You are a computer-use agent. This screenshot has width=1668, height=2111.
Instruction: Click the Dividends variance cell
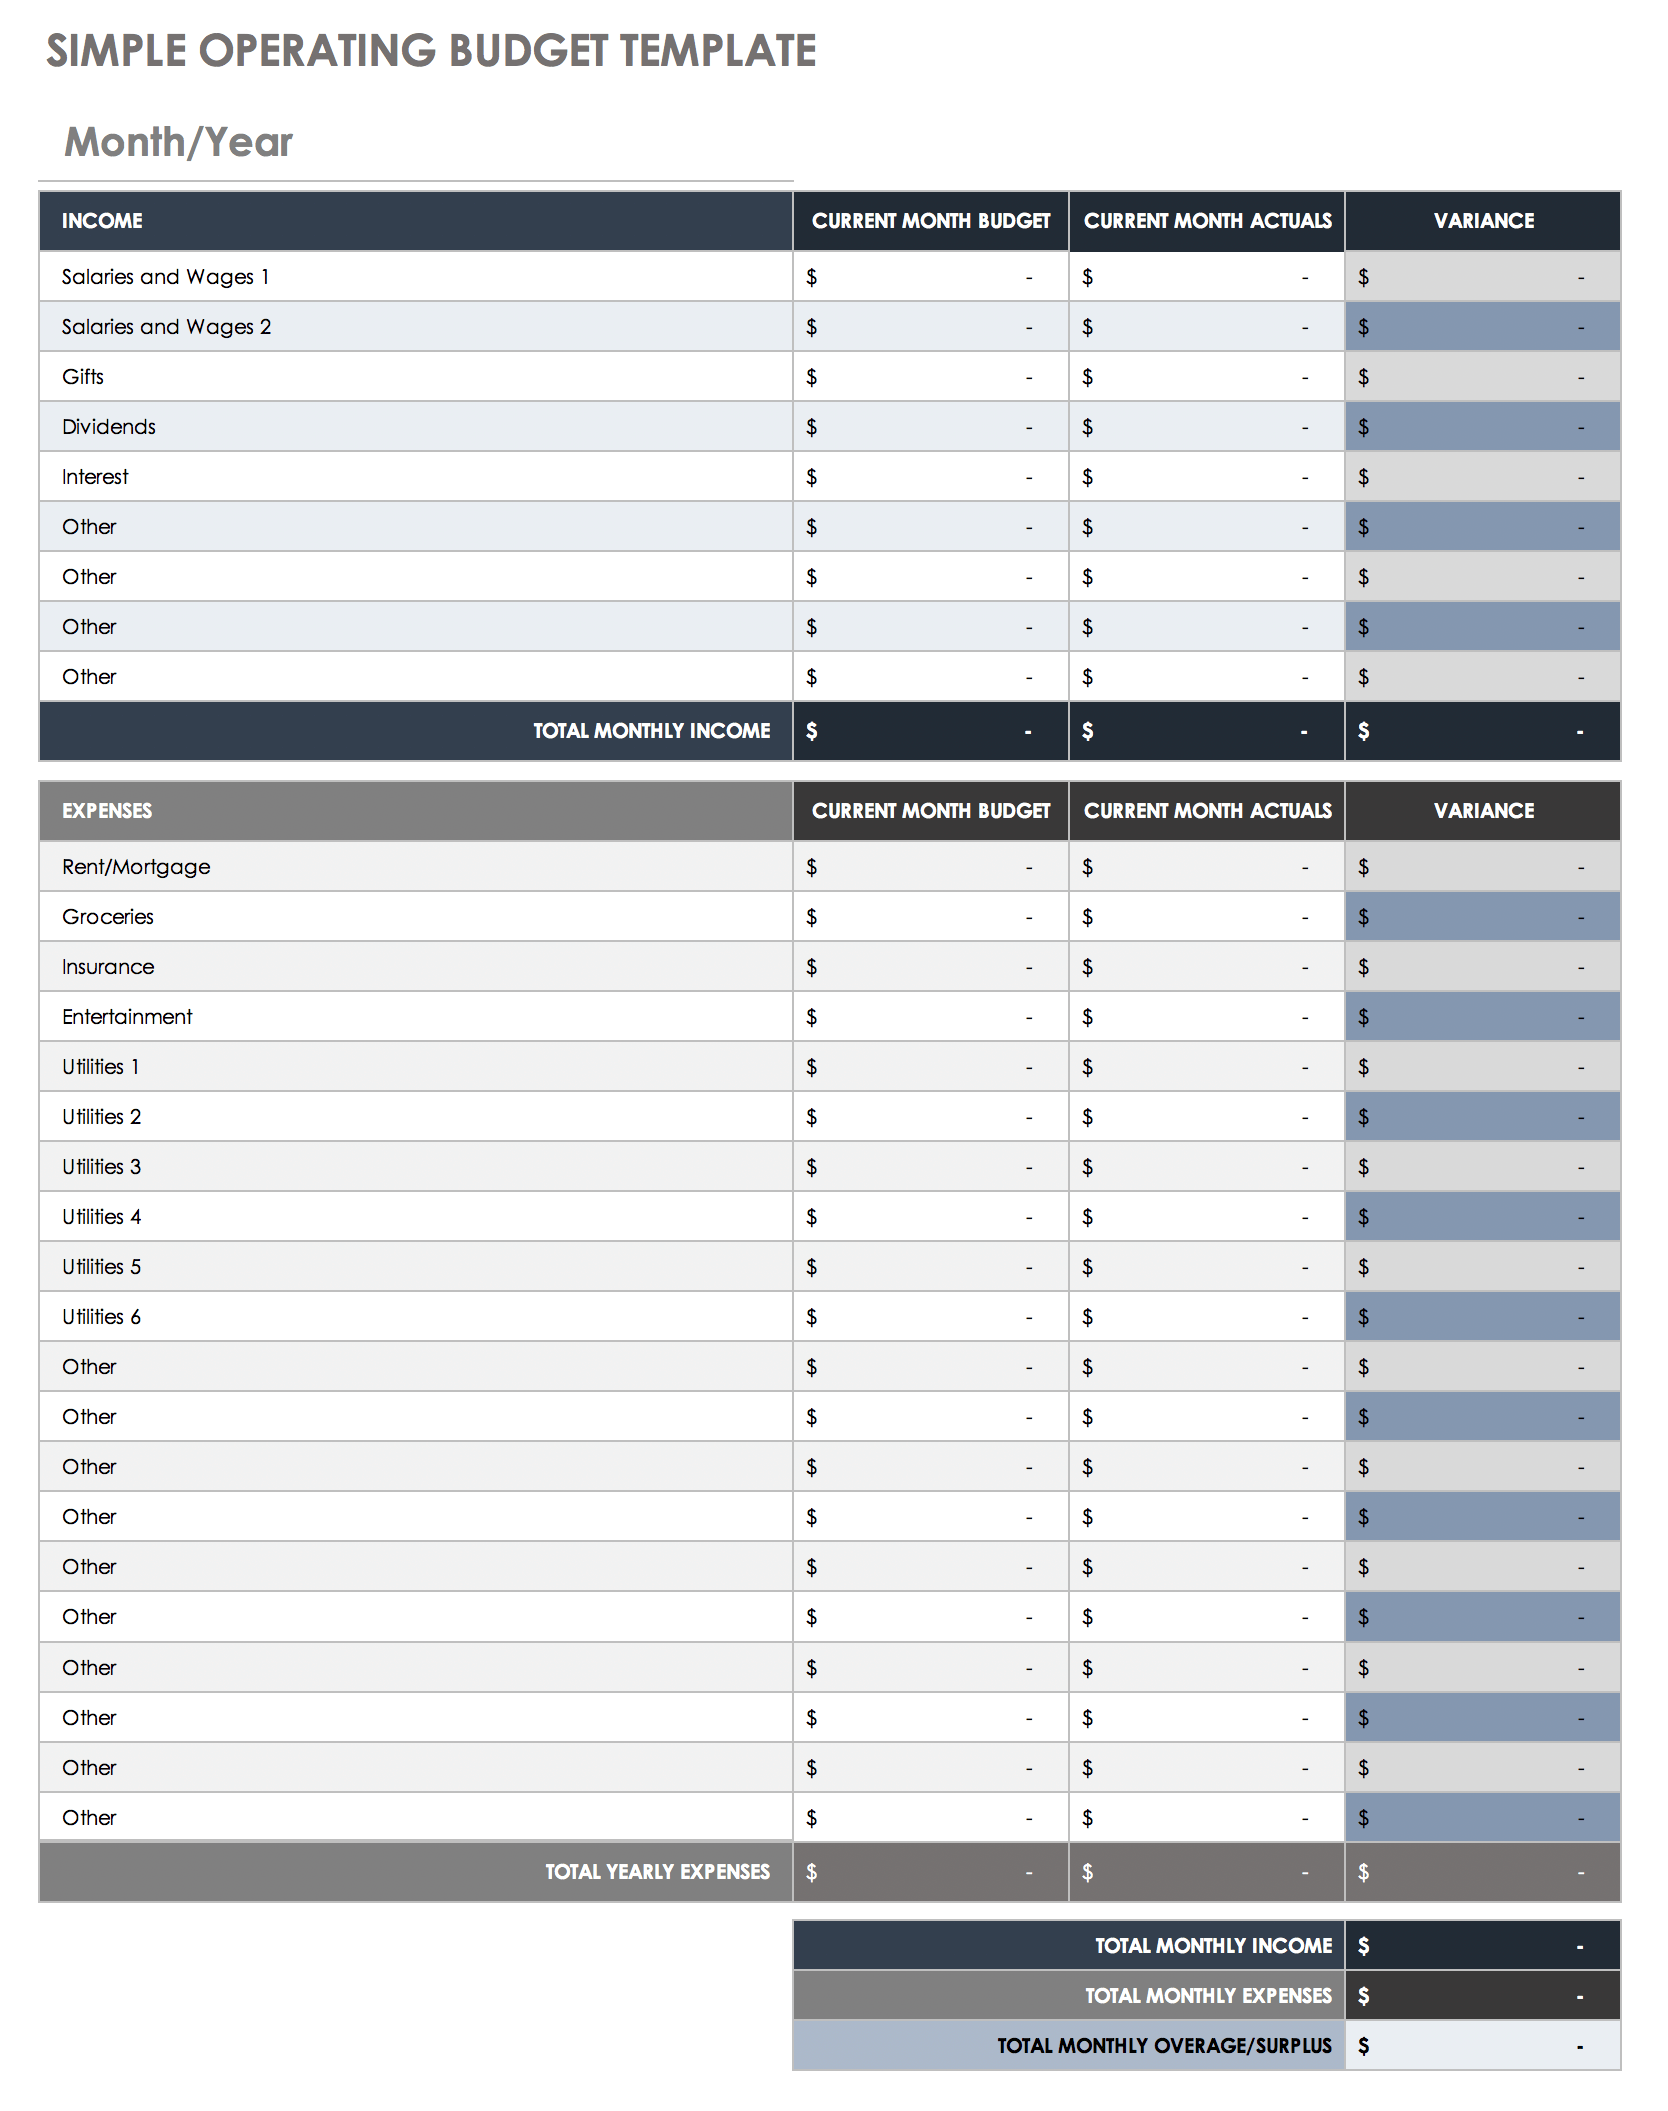pos(1482,427)
